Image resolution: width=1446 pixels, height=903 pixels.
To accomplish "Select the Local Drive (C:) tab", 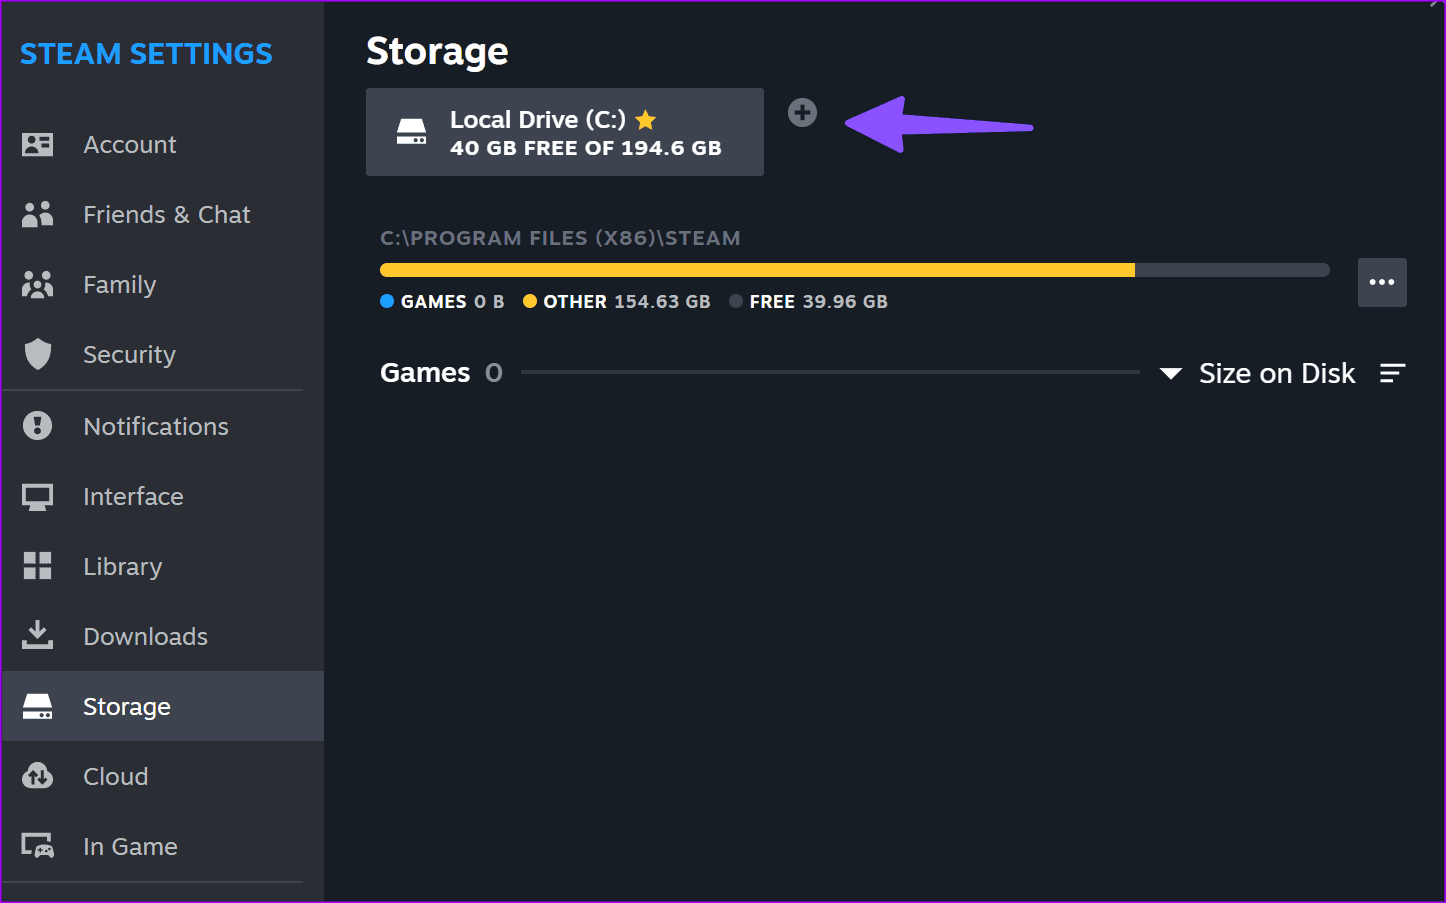I will pos(565,132).
